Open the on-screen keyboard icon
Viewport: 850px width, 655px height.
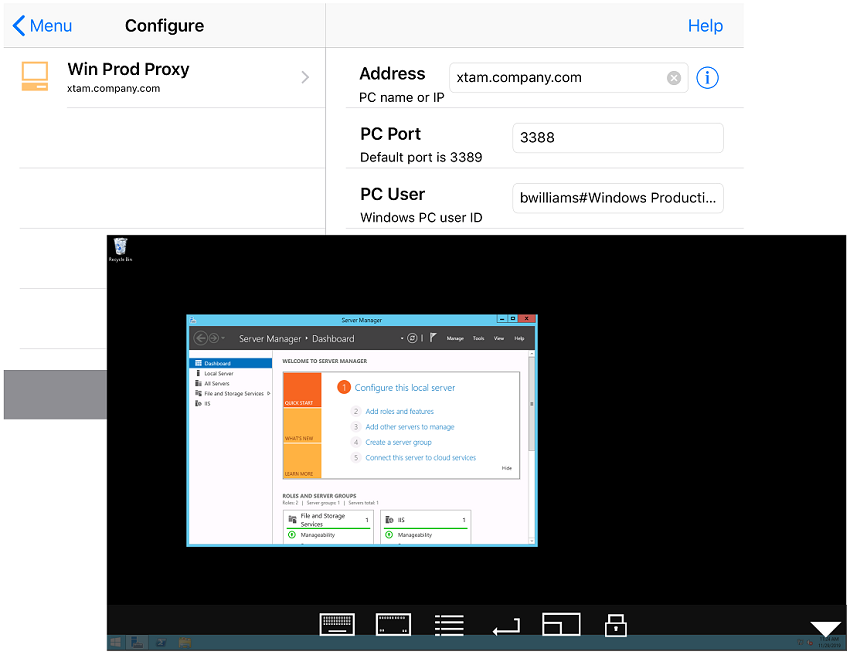pyautogui.click(x=337, y=624)
